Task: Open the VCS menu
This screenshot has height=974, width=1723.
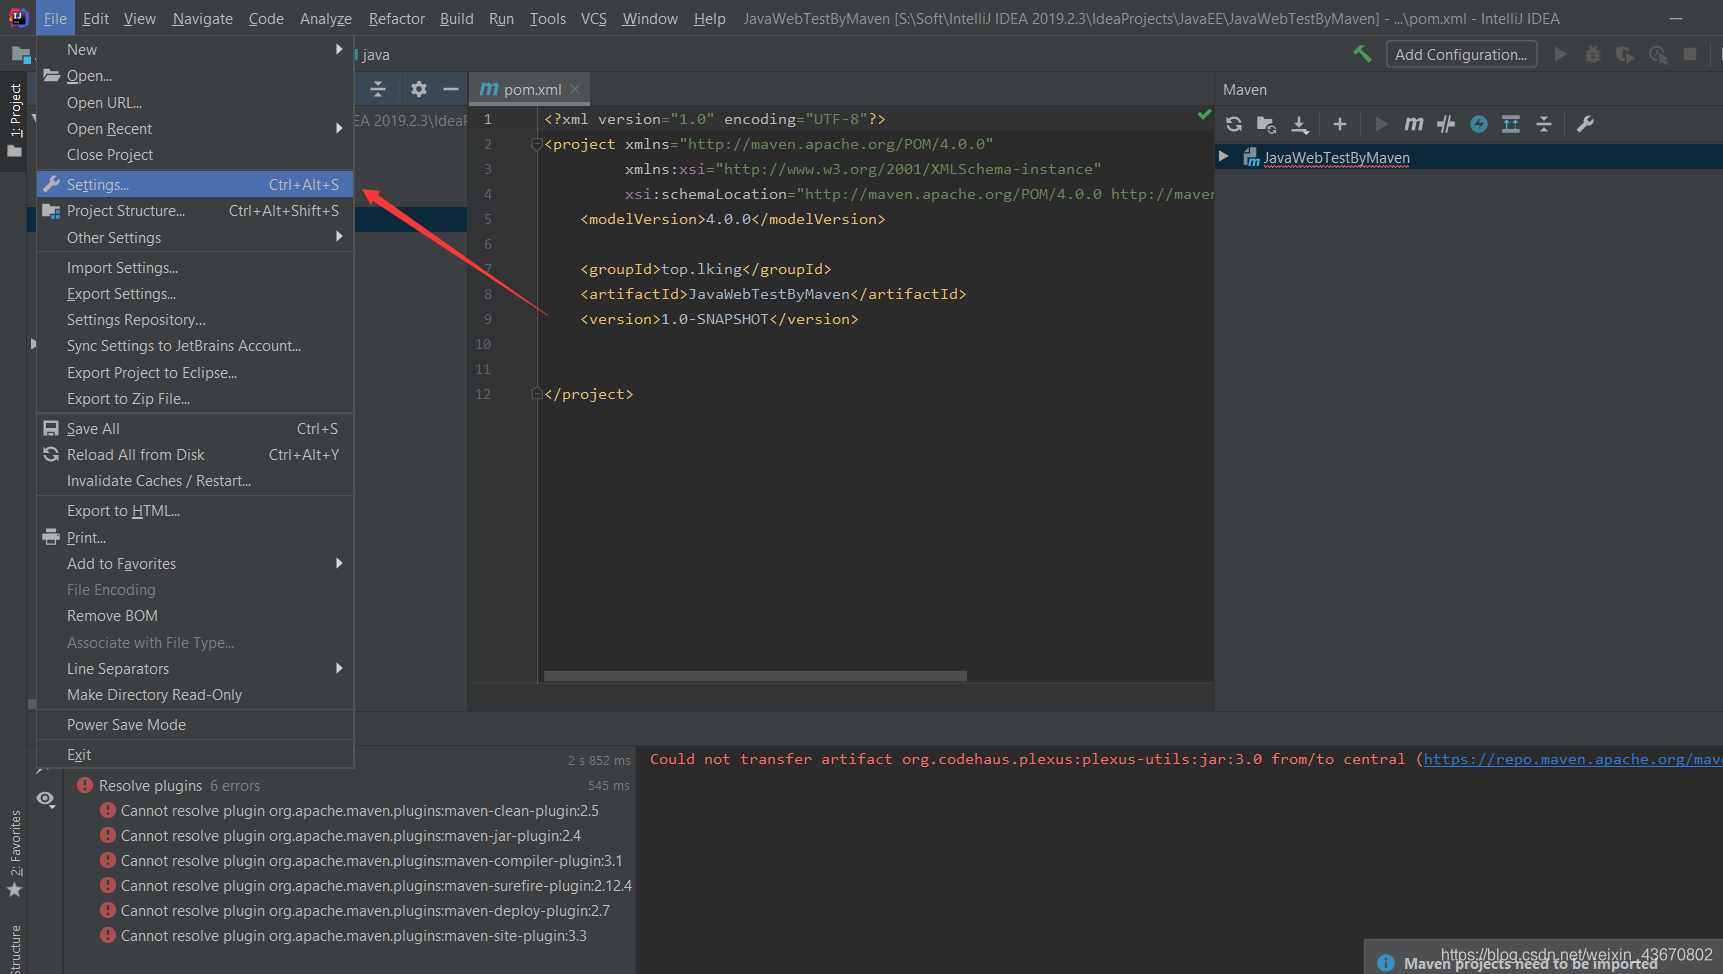Action: 594,18
